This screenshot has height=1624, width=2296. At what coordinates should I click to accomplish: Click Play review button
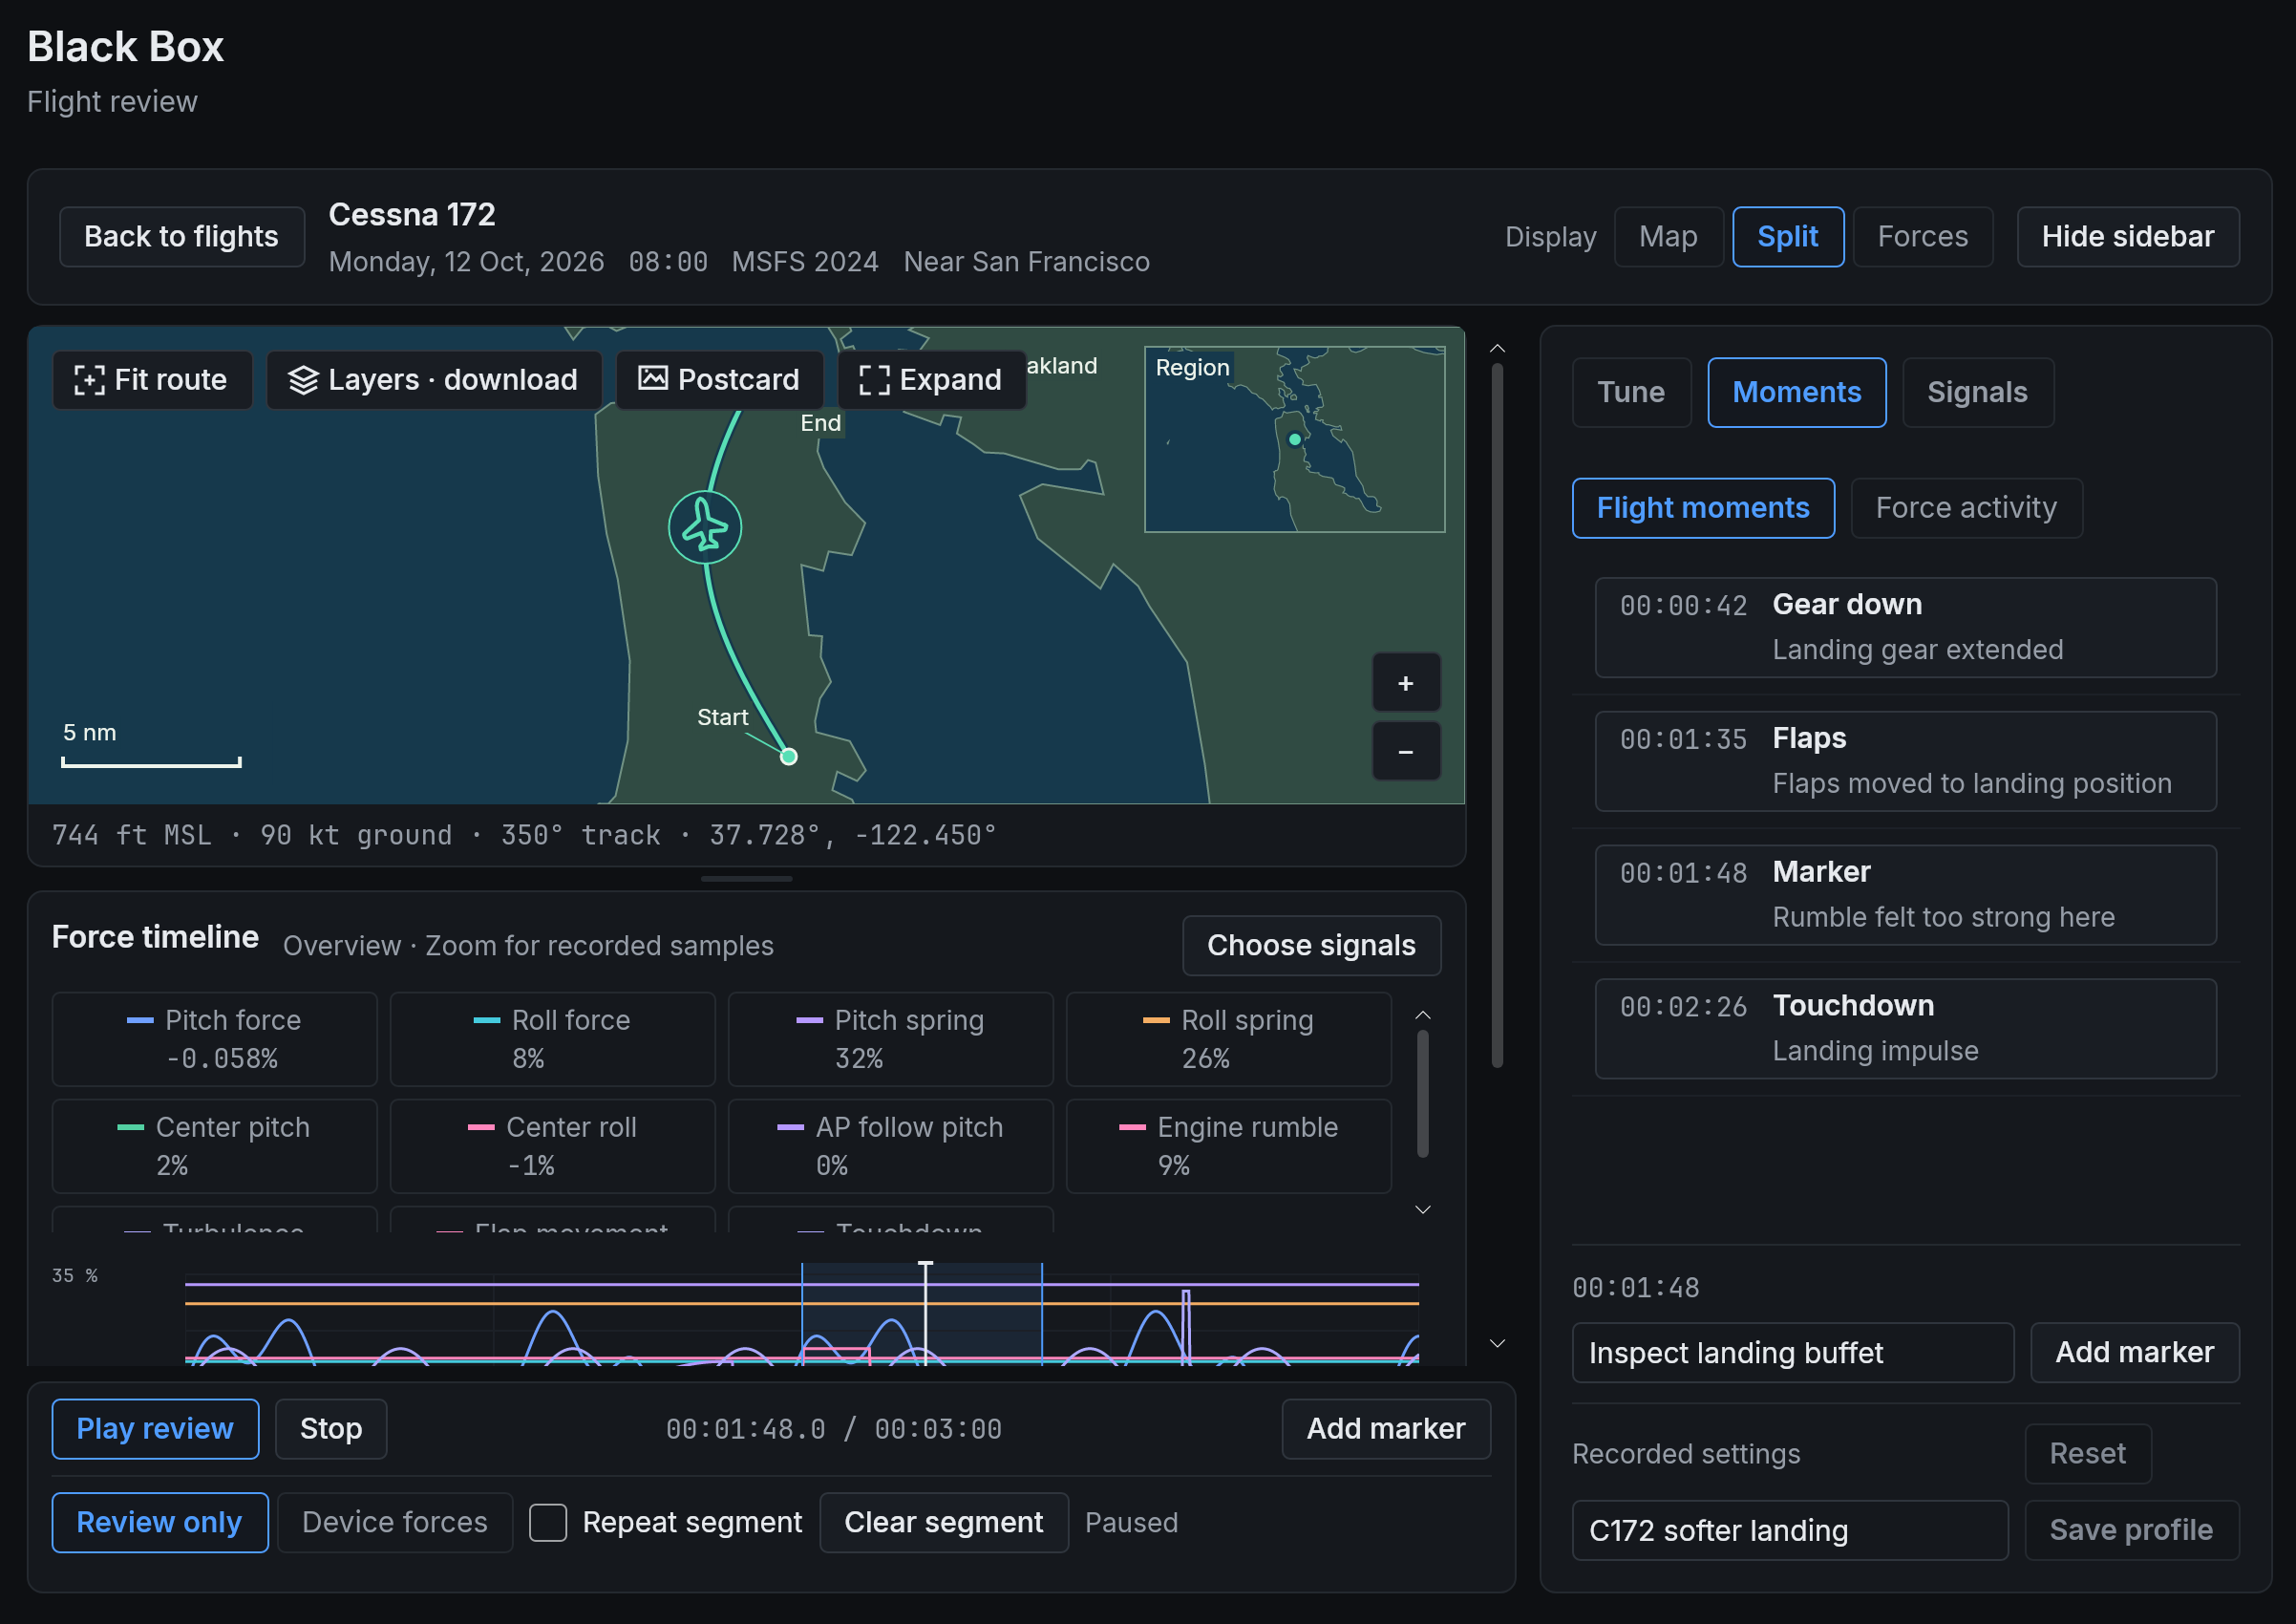pyautogui.click(x=155, y=1428)
